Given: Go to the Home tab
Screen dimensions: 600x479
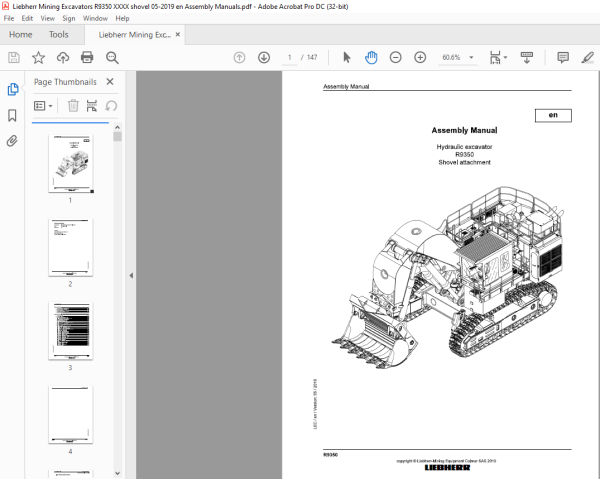Looking at the screenshot, I should tap(21, 34).
